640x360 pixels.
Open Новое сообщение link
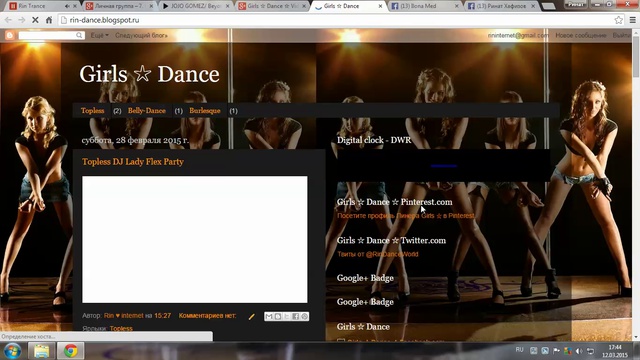click(580, 36)
